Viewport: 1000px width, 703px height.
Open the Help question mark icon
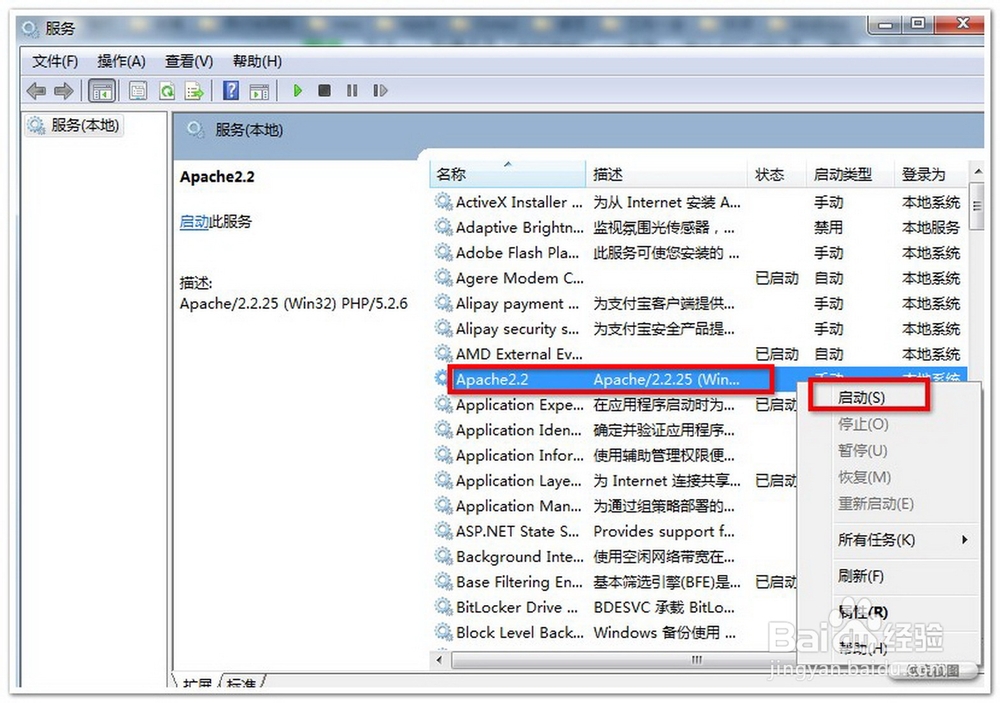[231, 91]
